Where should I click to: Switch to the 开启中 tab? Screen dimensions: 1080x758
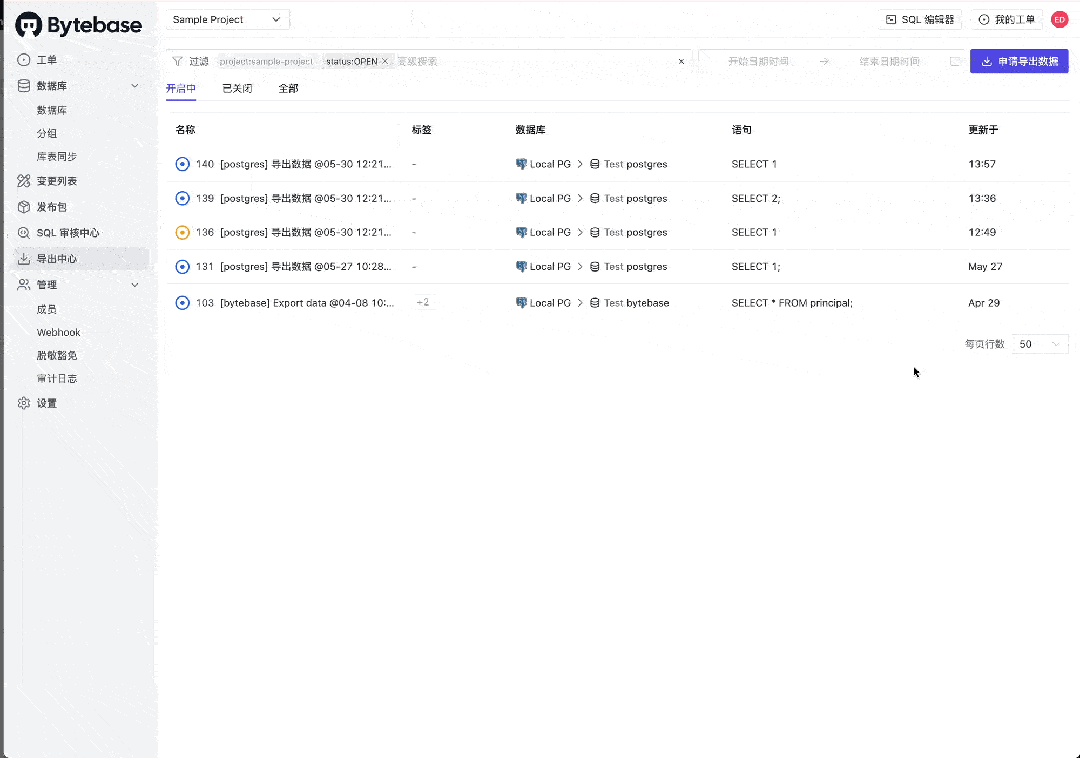[x=181, y=88]
